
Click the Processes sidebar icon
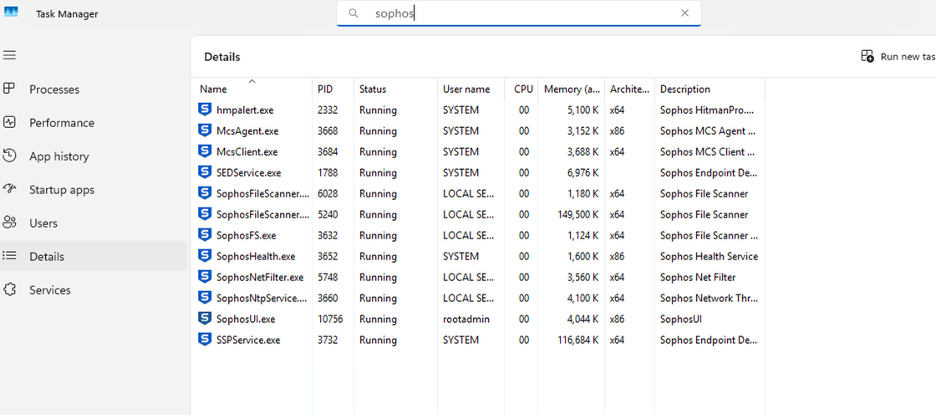tap(9, 89)
